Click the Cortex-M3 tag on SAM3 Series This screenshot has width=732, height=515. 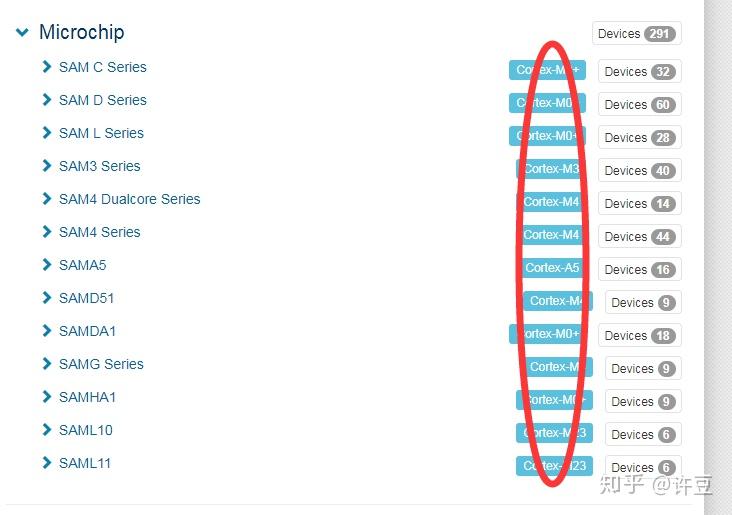click(x=550, y=169)
